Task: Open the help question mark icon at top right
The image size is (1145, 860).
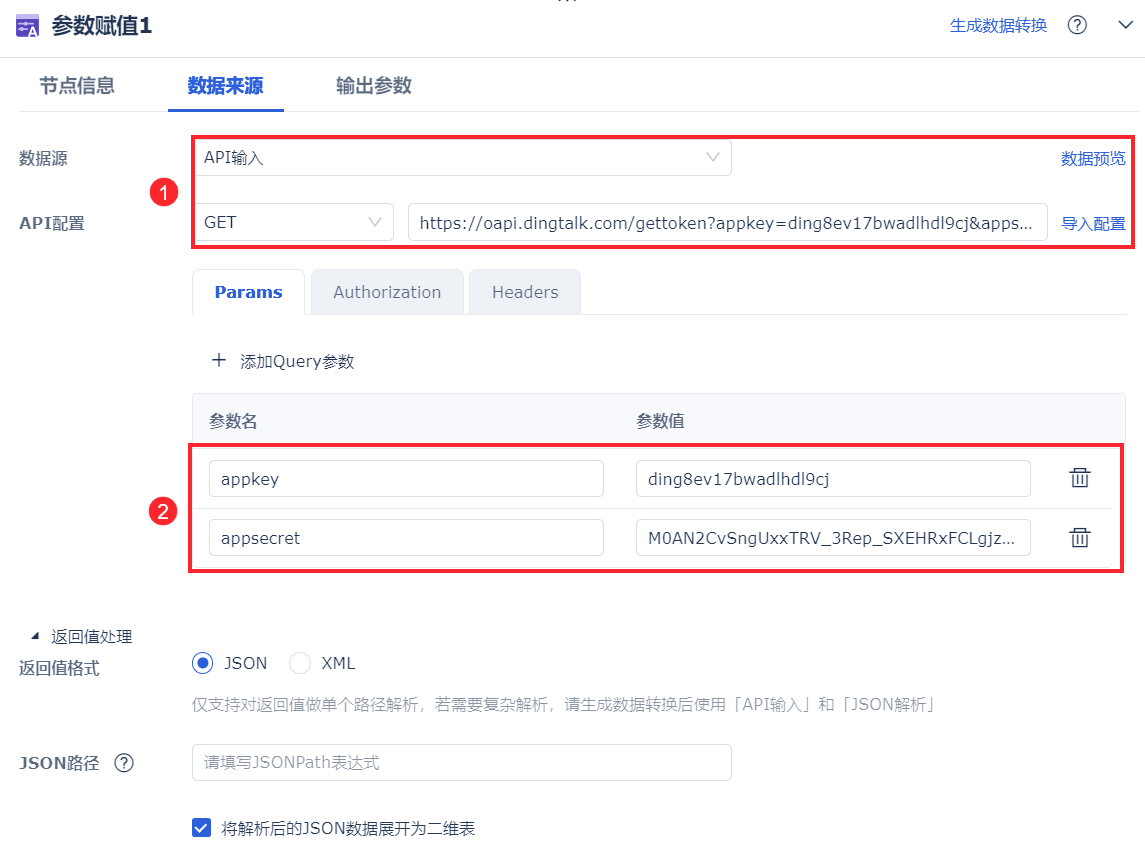Action: (1077, 25)
